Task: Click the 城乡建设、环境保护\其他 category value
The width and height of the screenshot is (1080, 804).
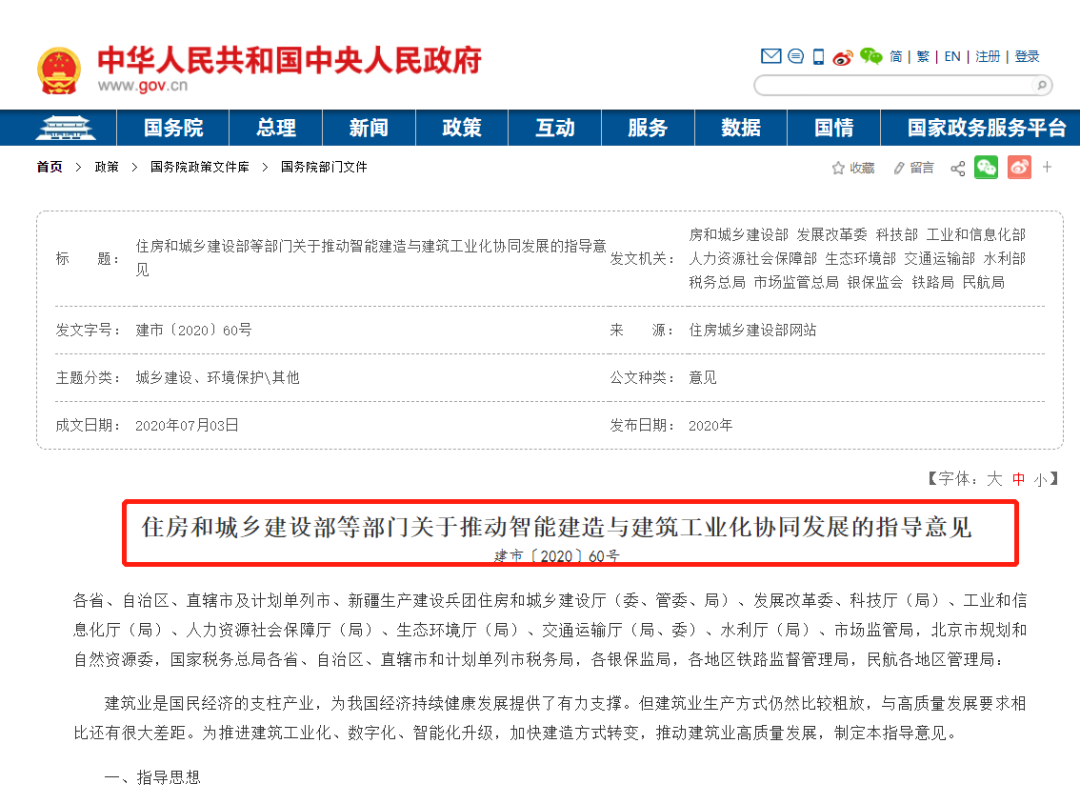Action: pos(218,378)
